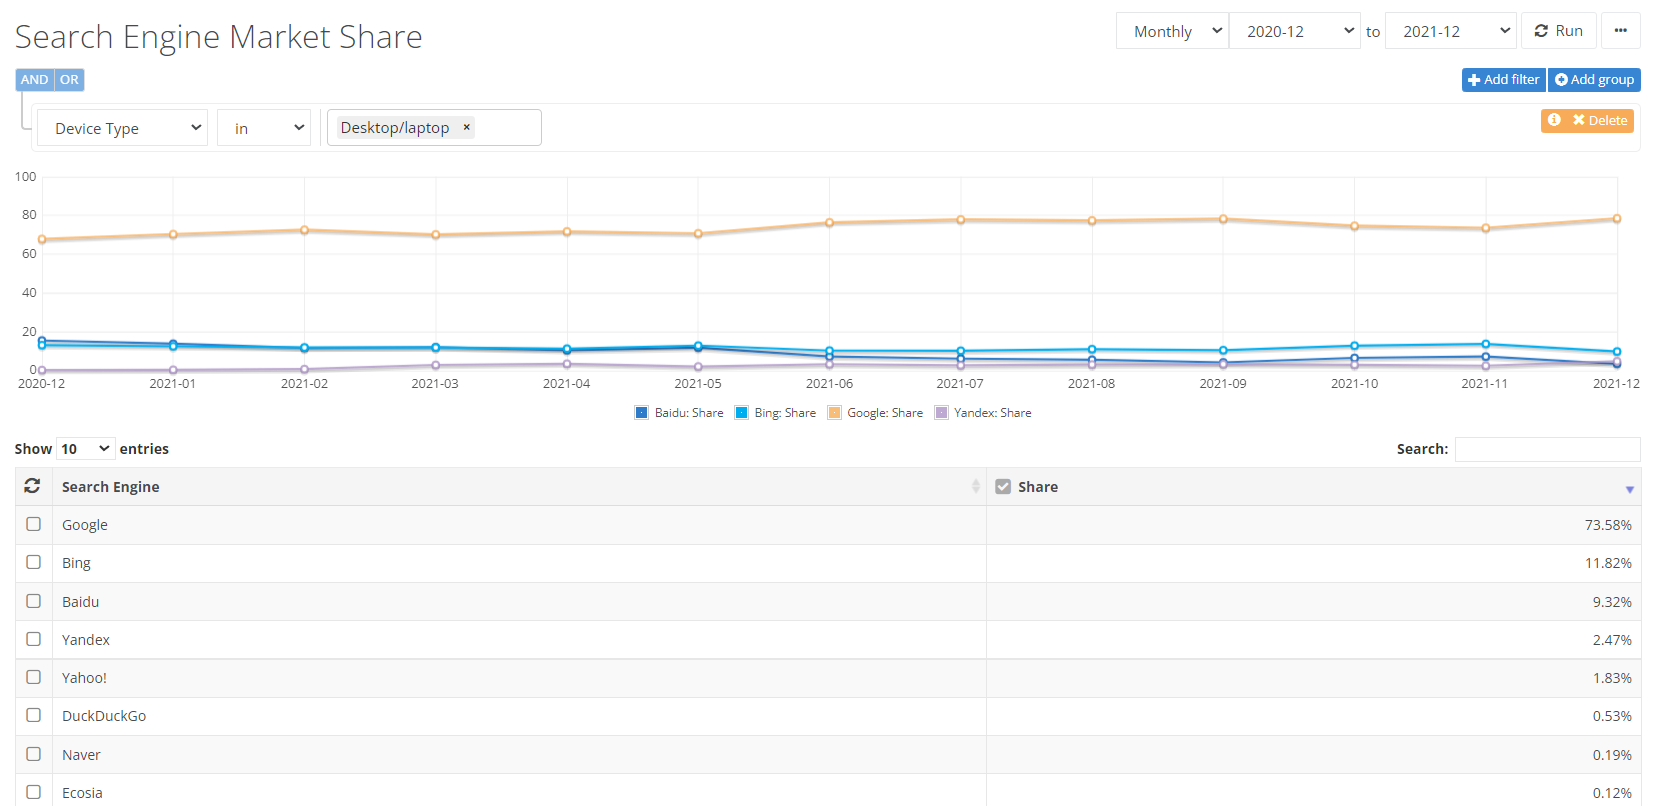Click the Run button
This screenshot has width=1653, height=806.
1559,31
